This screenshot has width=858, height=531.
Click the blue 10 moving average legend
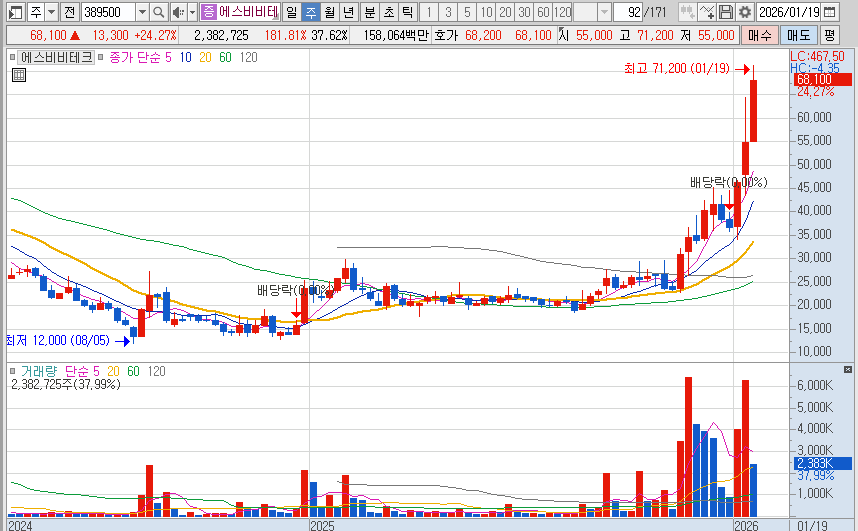[x=185, y=57]
